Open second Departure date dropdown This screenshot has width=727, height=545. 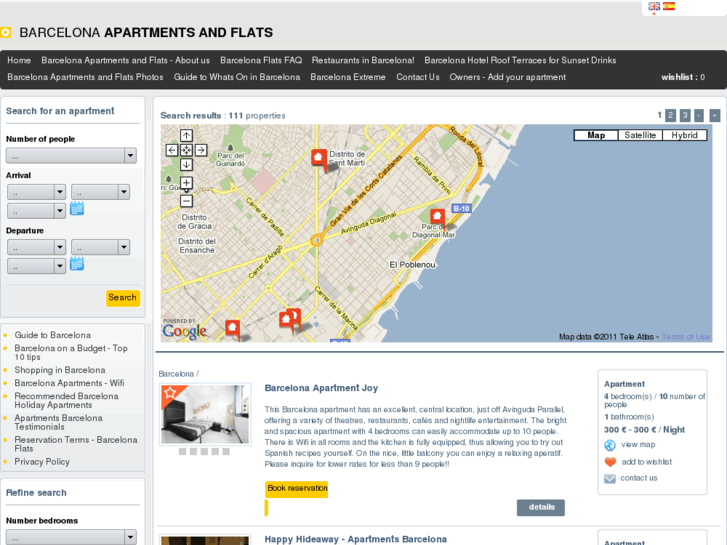click(x=101, y=247)
